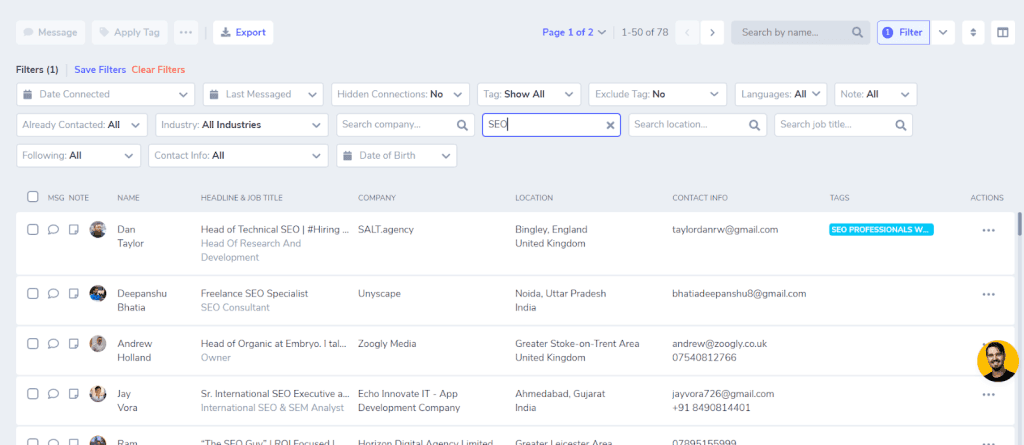The width and height of the screenshot is (1024, 445).
Task: Expand the Industry: All Industries dropdown
Action: (x=242, y=125)
